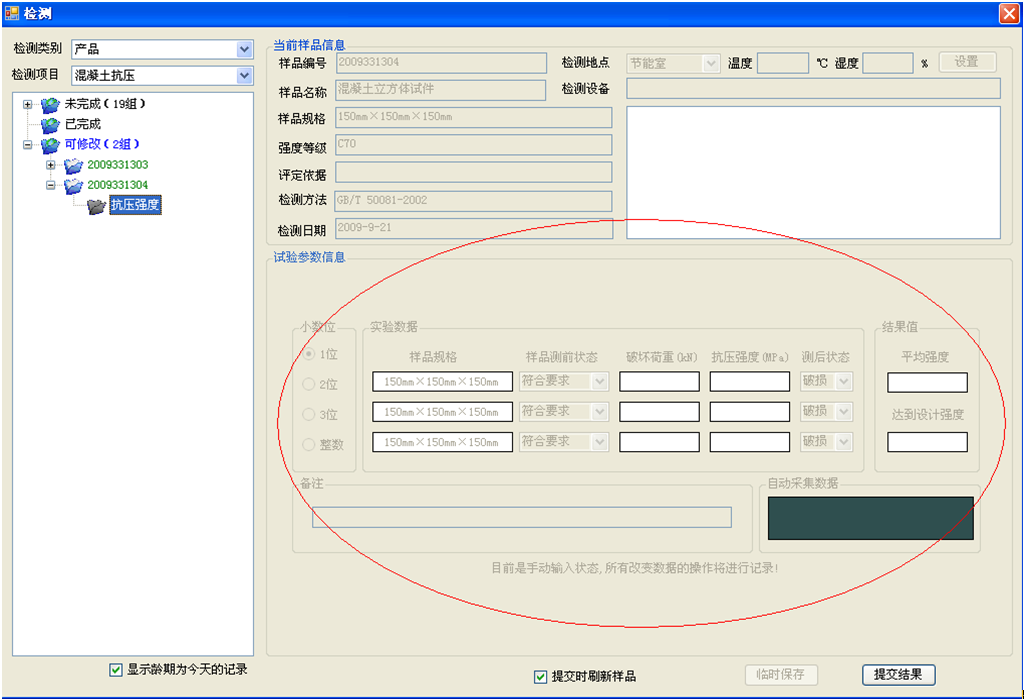Click the 提交结果 button
The width and height of the screenshot is (1024, 700).
point(898,675)
